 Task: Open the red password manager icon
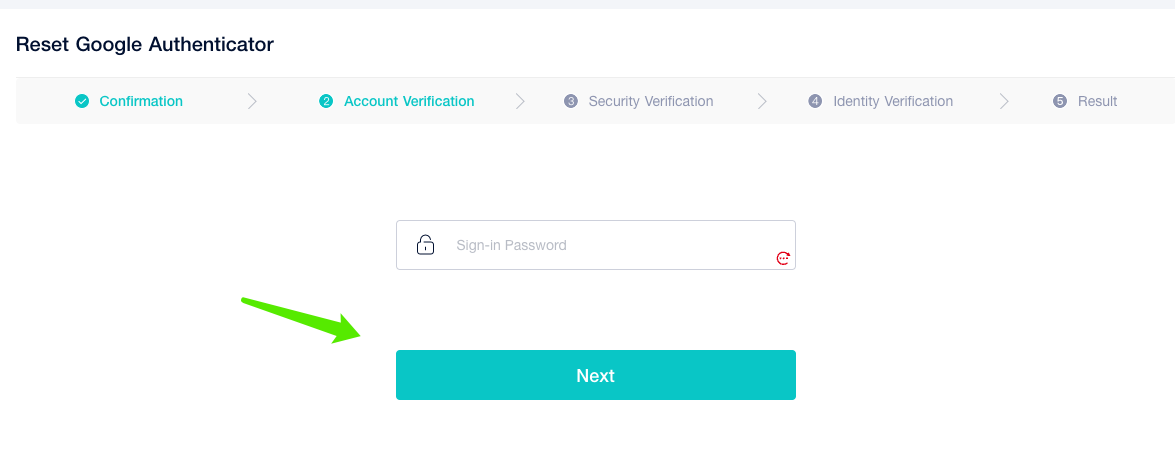pyautogui.click(x=784, y=258)
